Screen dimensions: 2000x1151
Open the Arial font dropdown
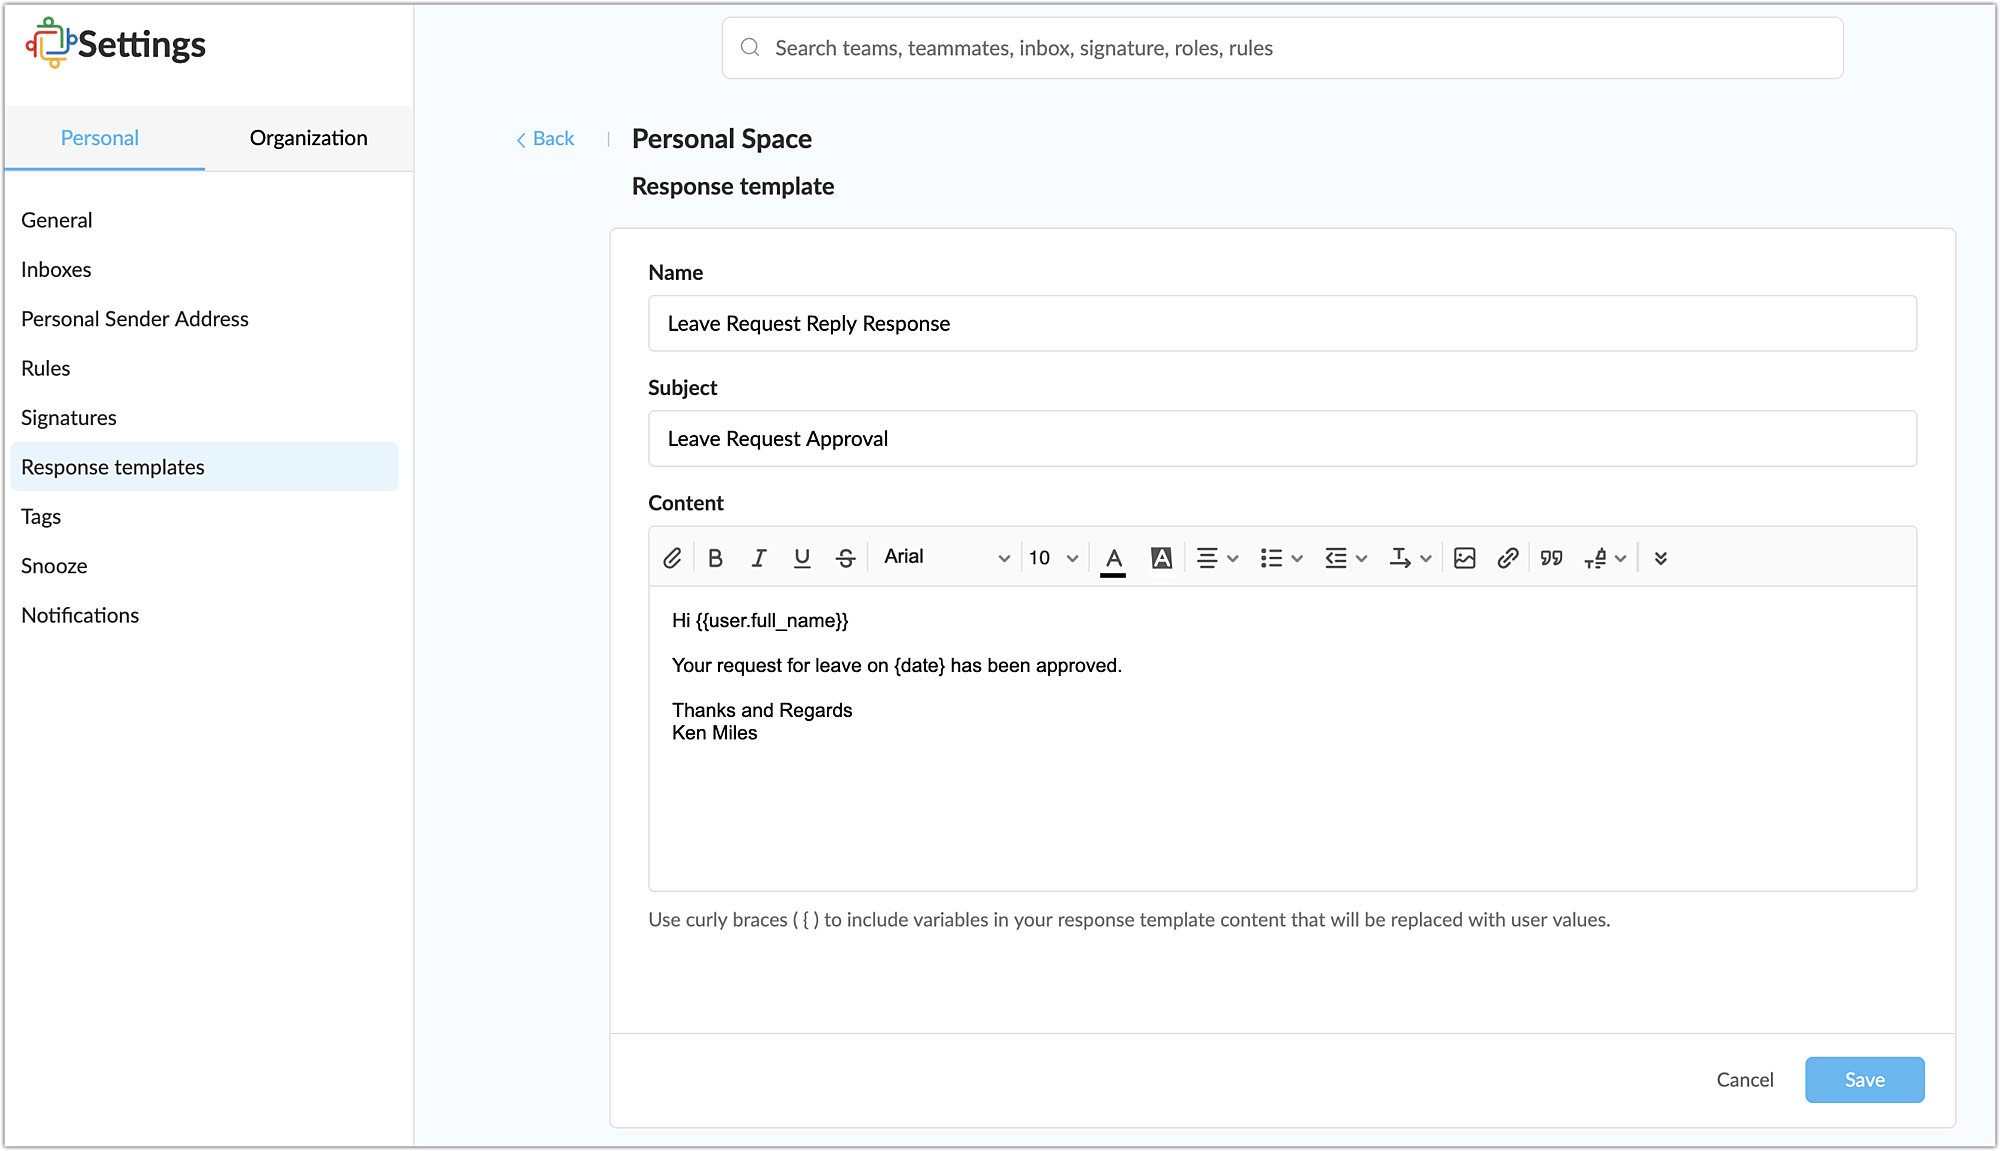pyautogui.click(x=945, y=557)
